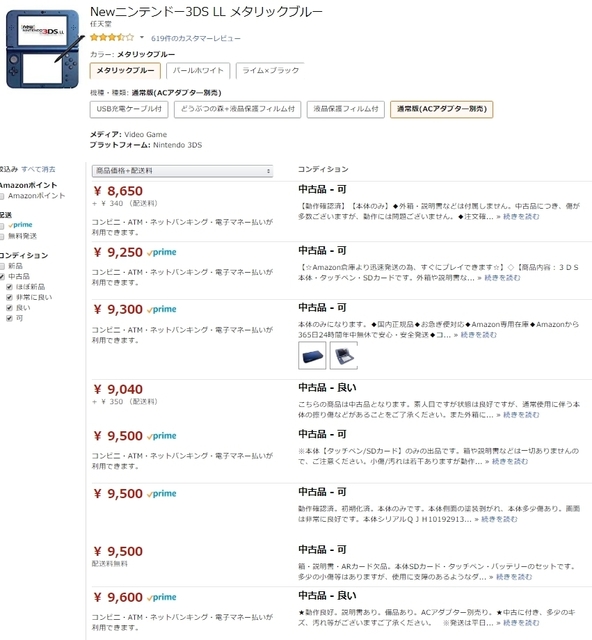
Task: Click the star rating icons
Action: coord(112,38)
